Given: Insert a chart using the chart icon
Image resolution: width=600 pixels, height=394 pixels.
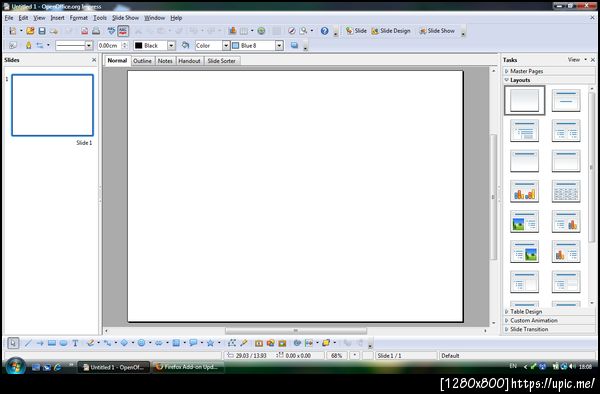Looking at the screenshot, I should tap(232, 31).
